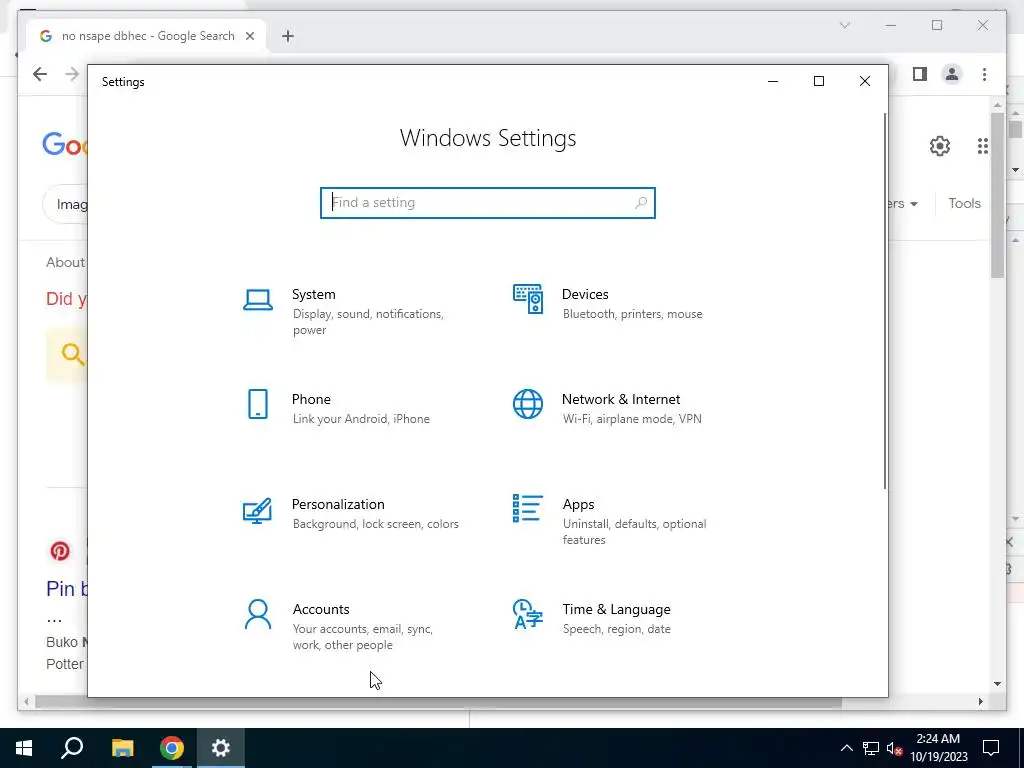Click magnifier icon in Find a setting box

coord(641,202)
